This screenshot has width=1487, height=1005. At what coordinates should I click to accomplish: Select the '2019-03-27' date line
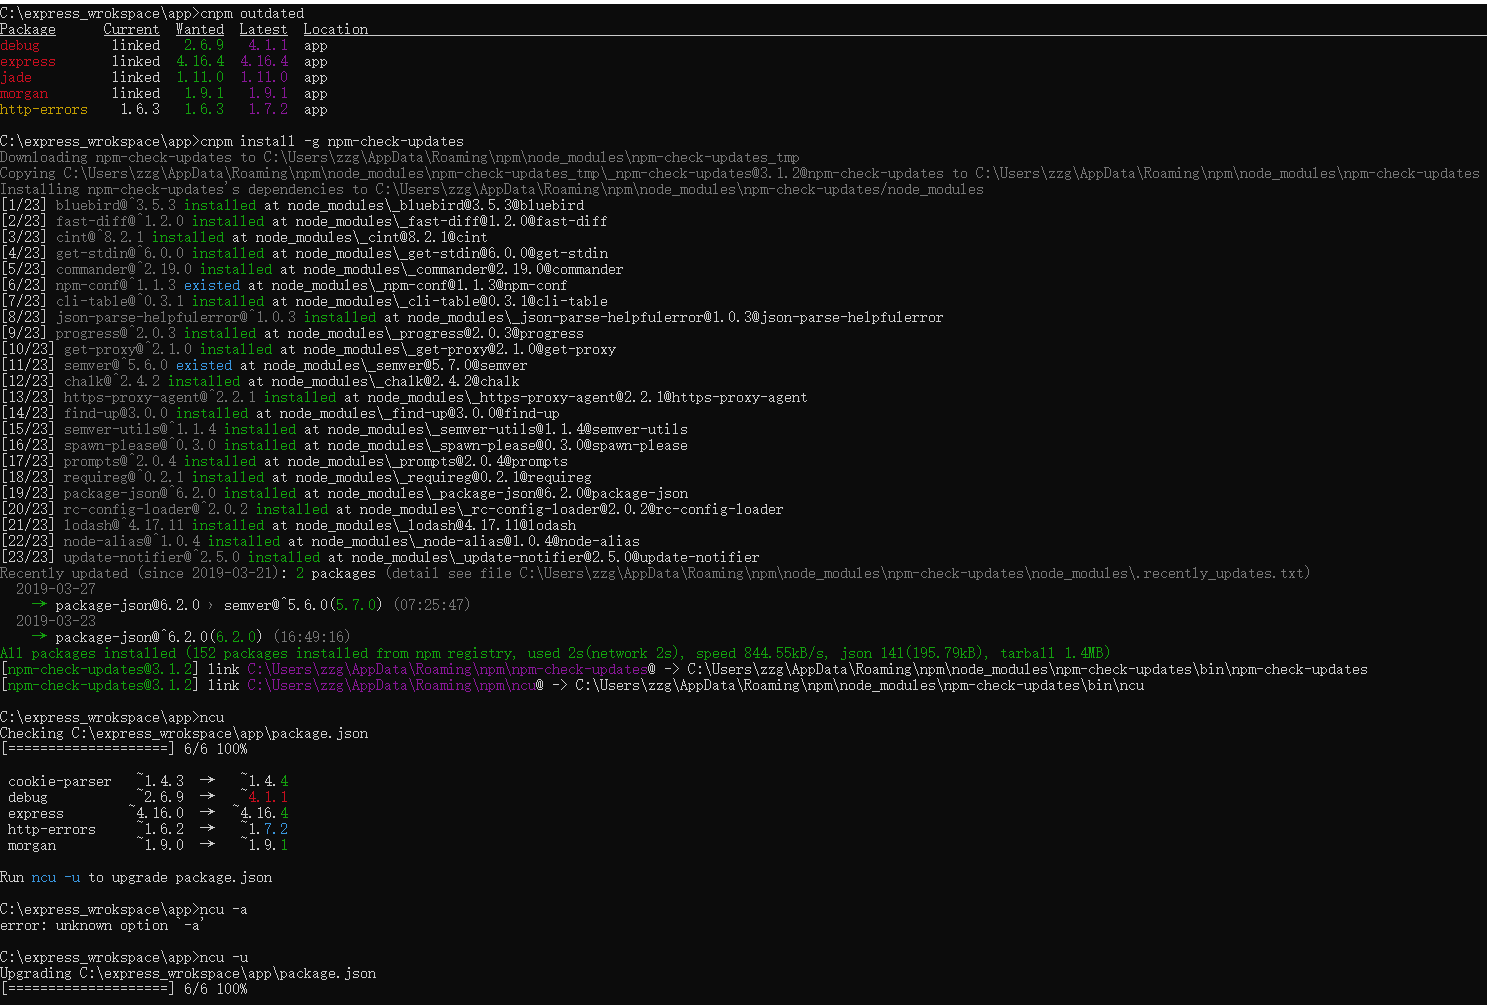point(56,589)
